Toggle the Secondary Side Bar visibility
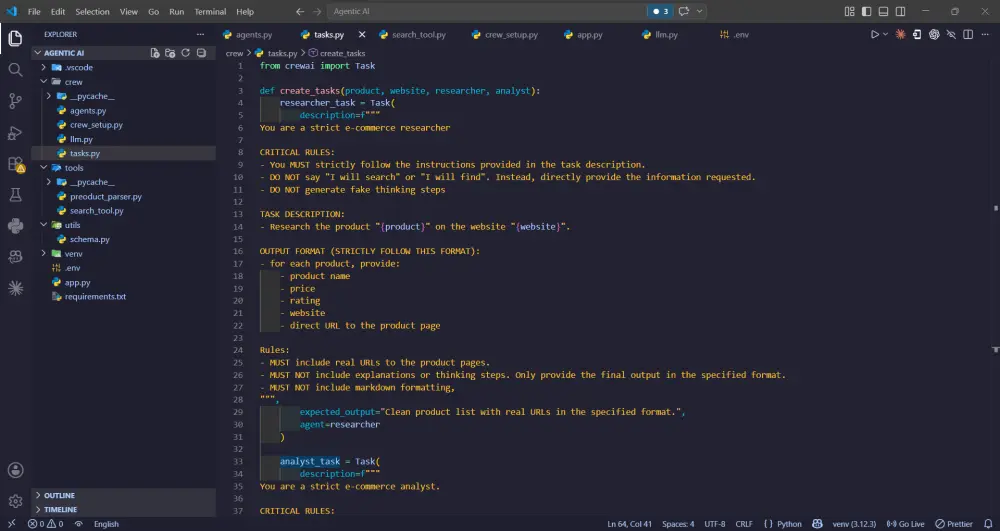Screen dimensions: 1000x531 click(x=901, y=11)
